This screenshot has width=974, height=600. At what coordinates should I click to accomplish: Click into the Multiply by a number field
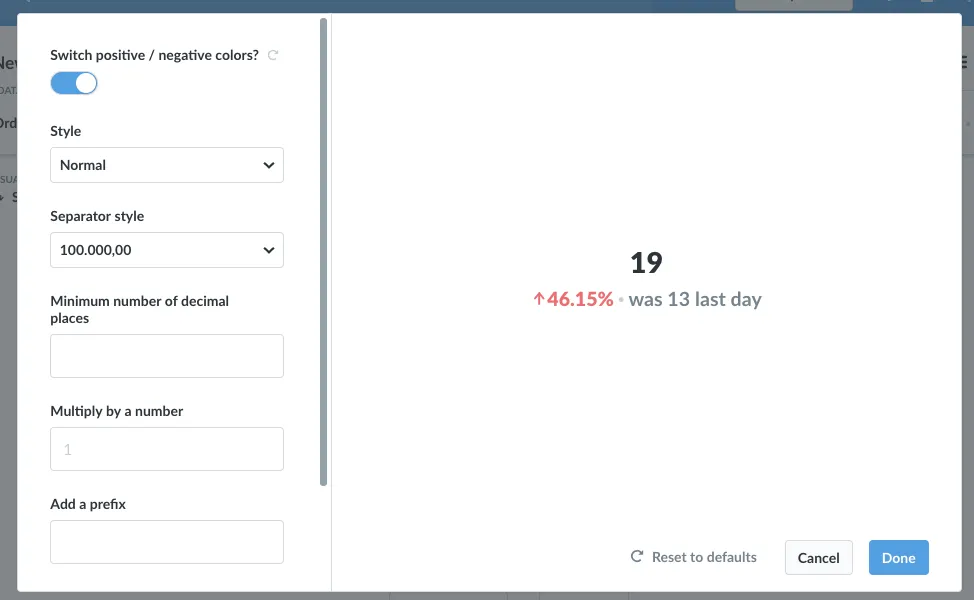point(166,449)
